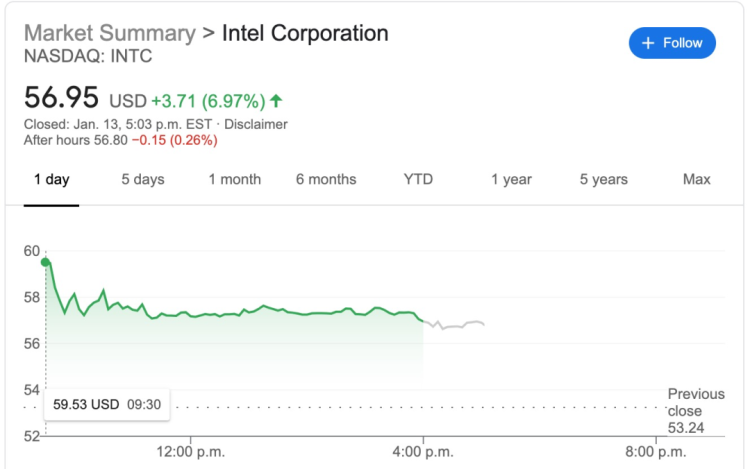Screen dimensions: 750x469
Task: Click the Intel Corporation title
Action: [x=305, y=33]
